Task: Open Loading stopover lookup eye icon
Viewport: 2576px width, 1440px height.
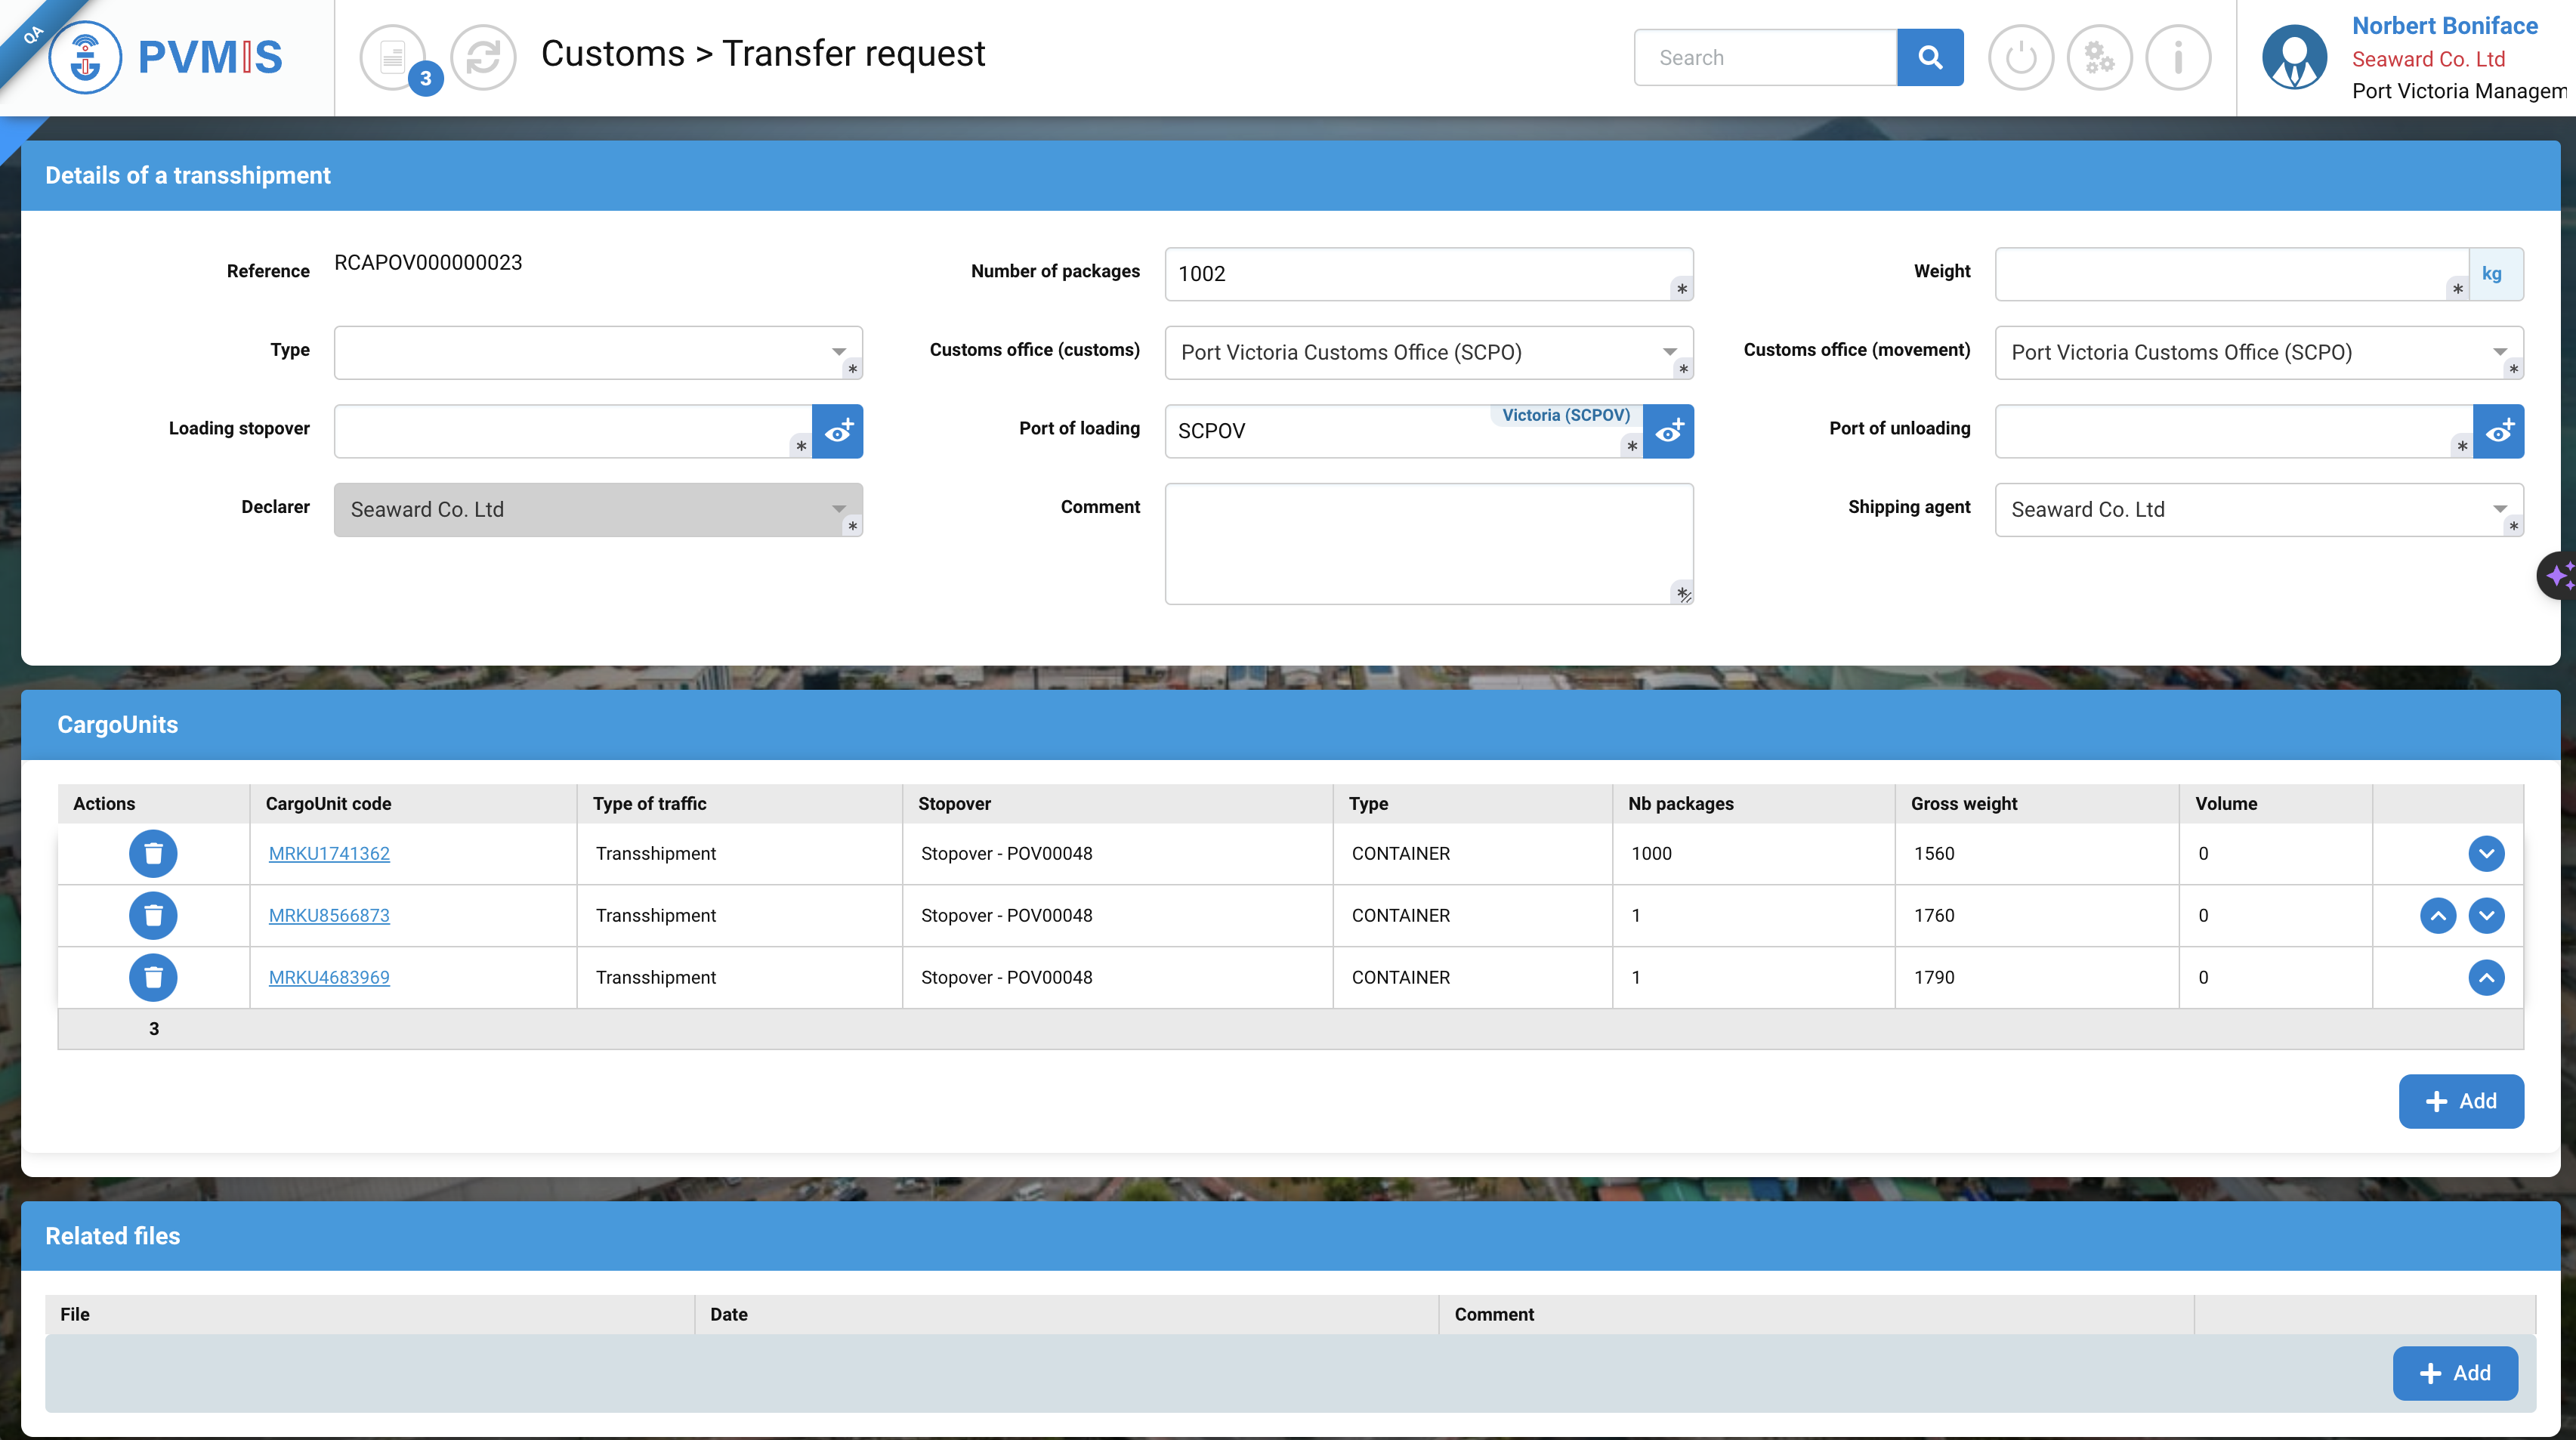Action: click(837, 431)
